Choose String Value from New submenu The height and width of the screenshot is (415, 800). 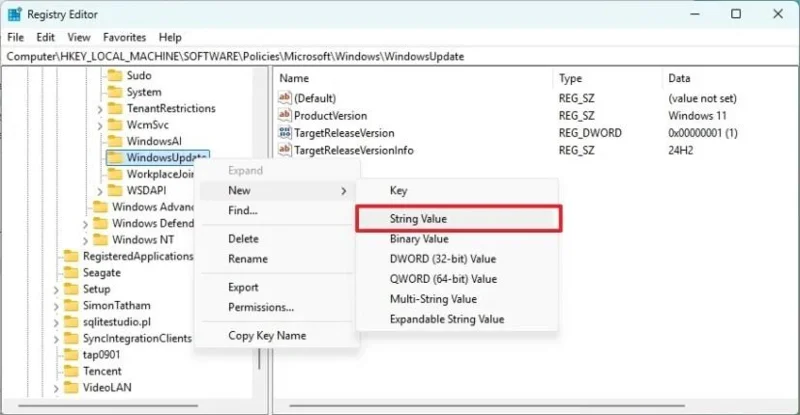pyautogui.click(x=459, y=218)
